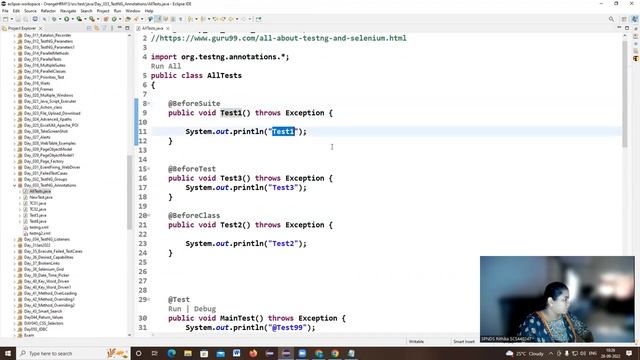640x360 pixels.
Task: Click the New file wizard toolbar icon
Action: click(x=6, y=19)
